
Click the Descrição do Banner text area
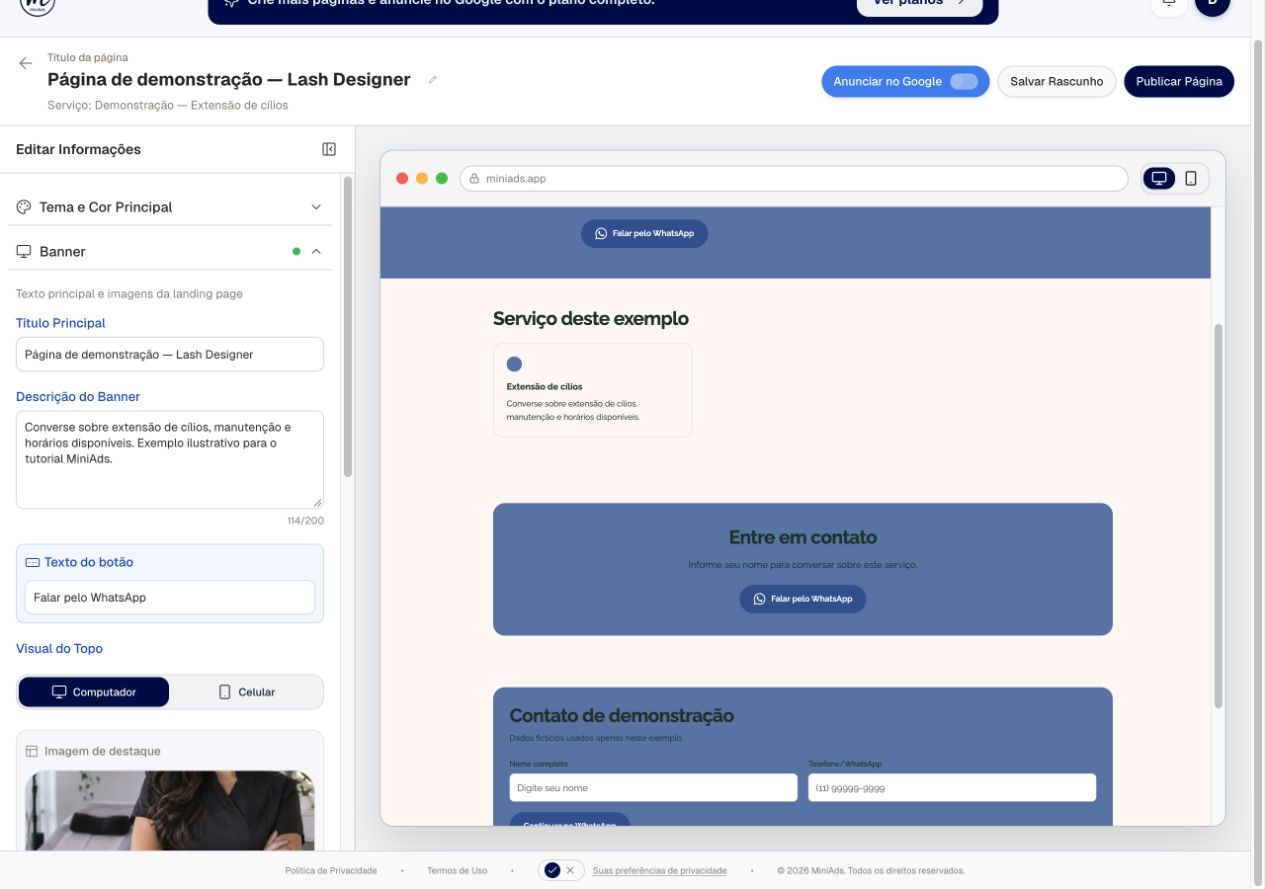point(170,460)
